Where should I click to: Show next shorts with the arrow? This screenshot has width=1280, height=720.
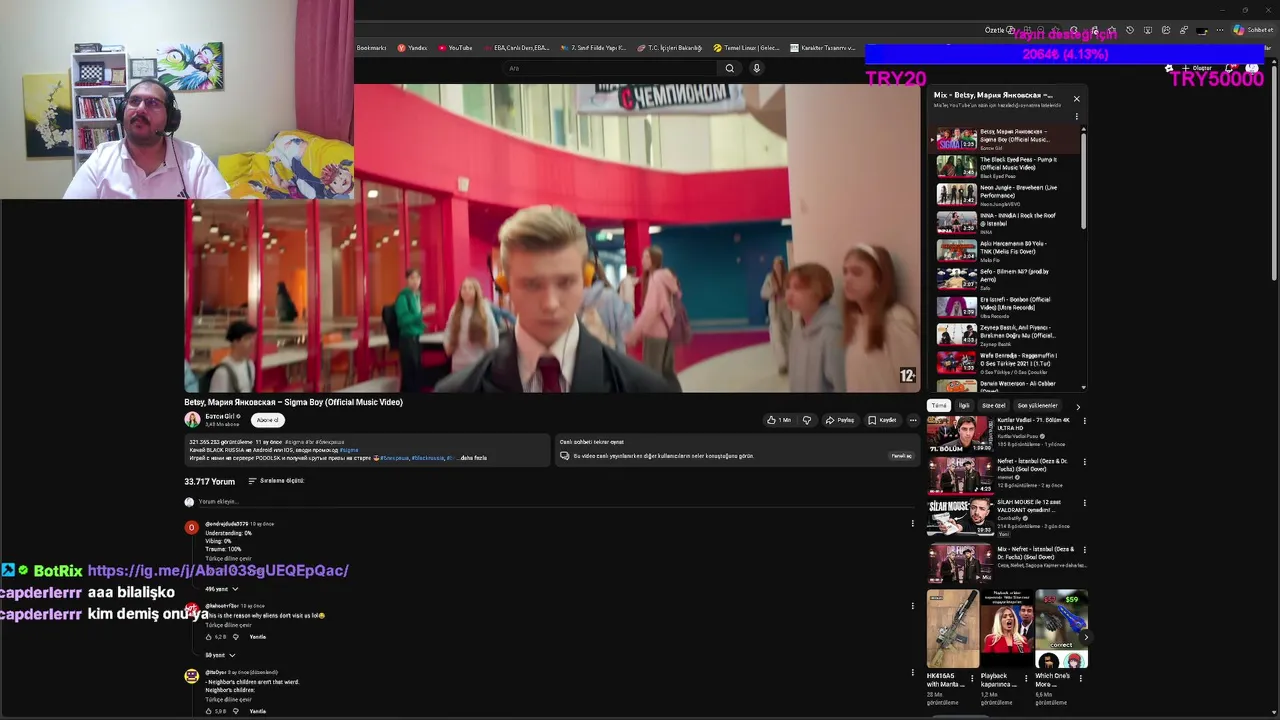click(x=1085, y=637)
